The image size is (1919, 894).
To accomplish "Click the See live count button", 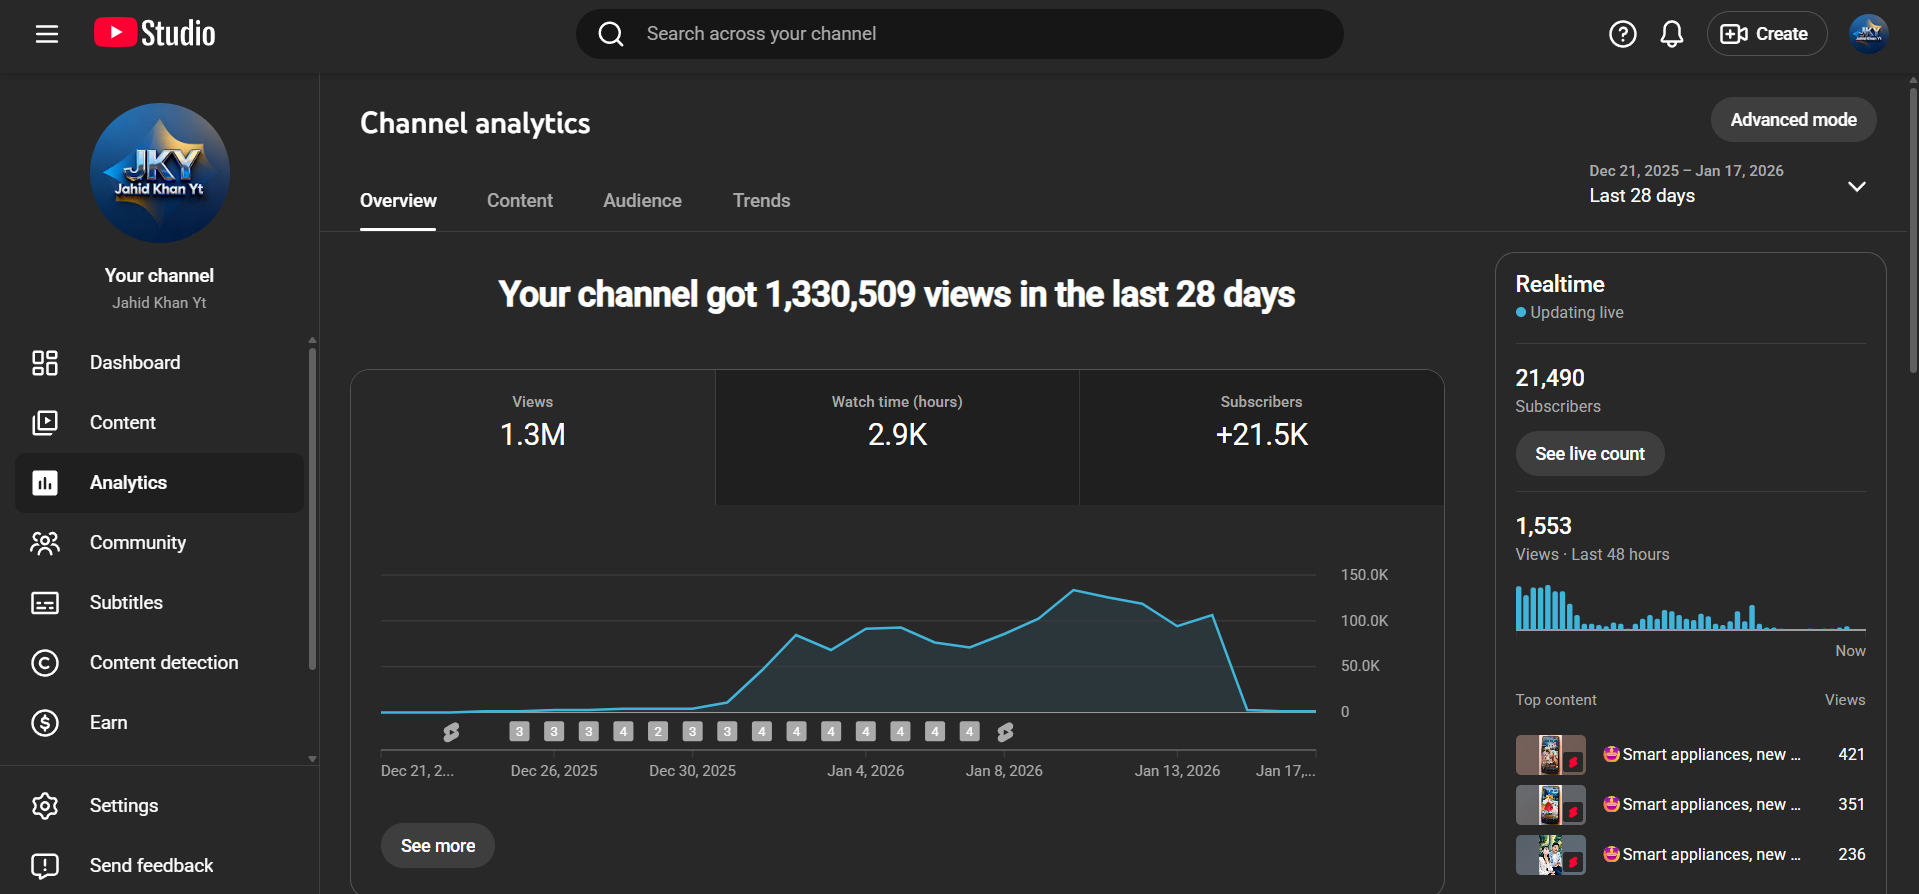I will 1589,454.
